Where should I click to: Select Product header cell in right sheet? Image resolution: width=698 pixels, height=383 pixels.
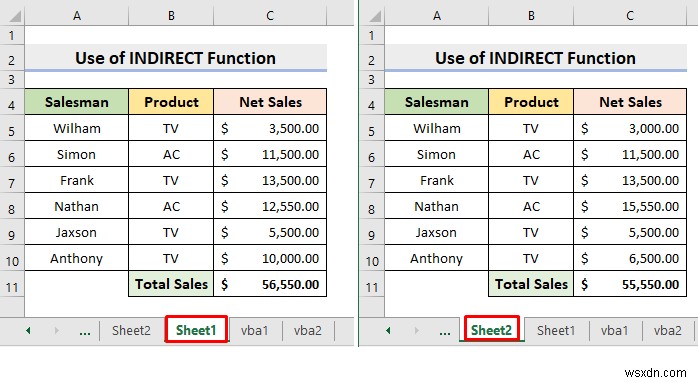coord(531,102)
